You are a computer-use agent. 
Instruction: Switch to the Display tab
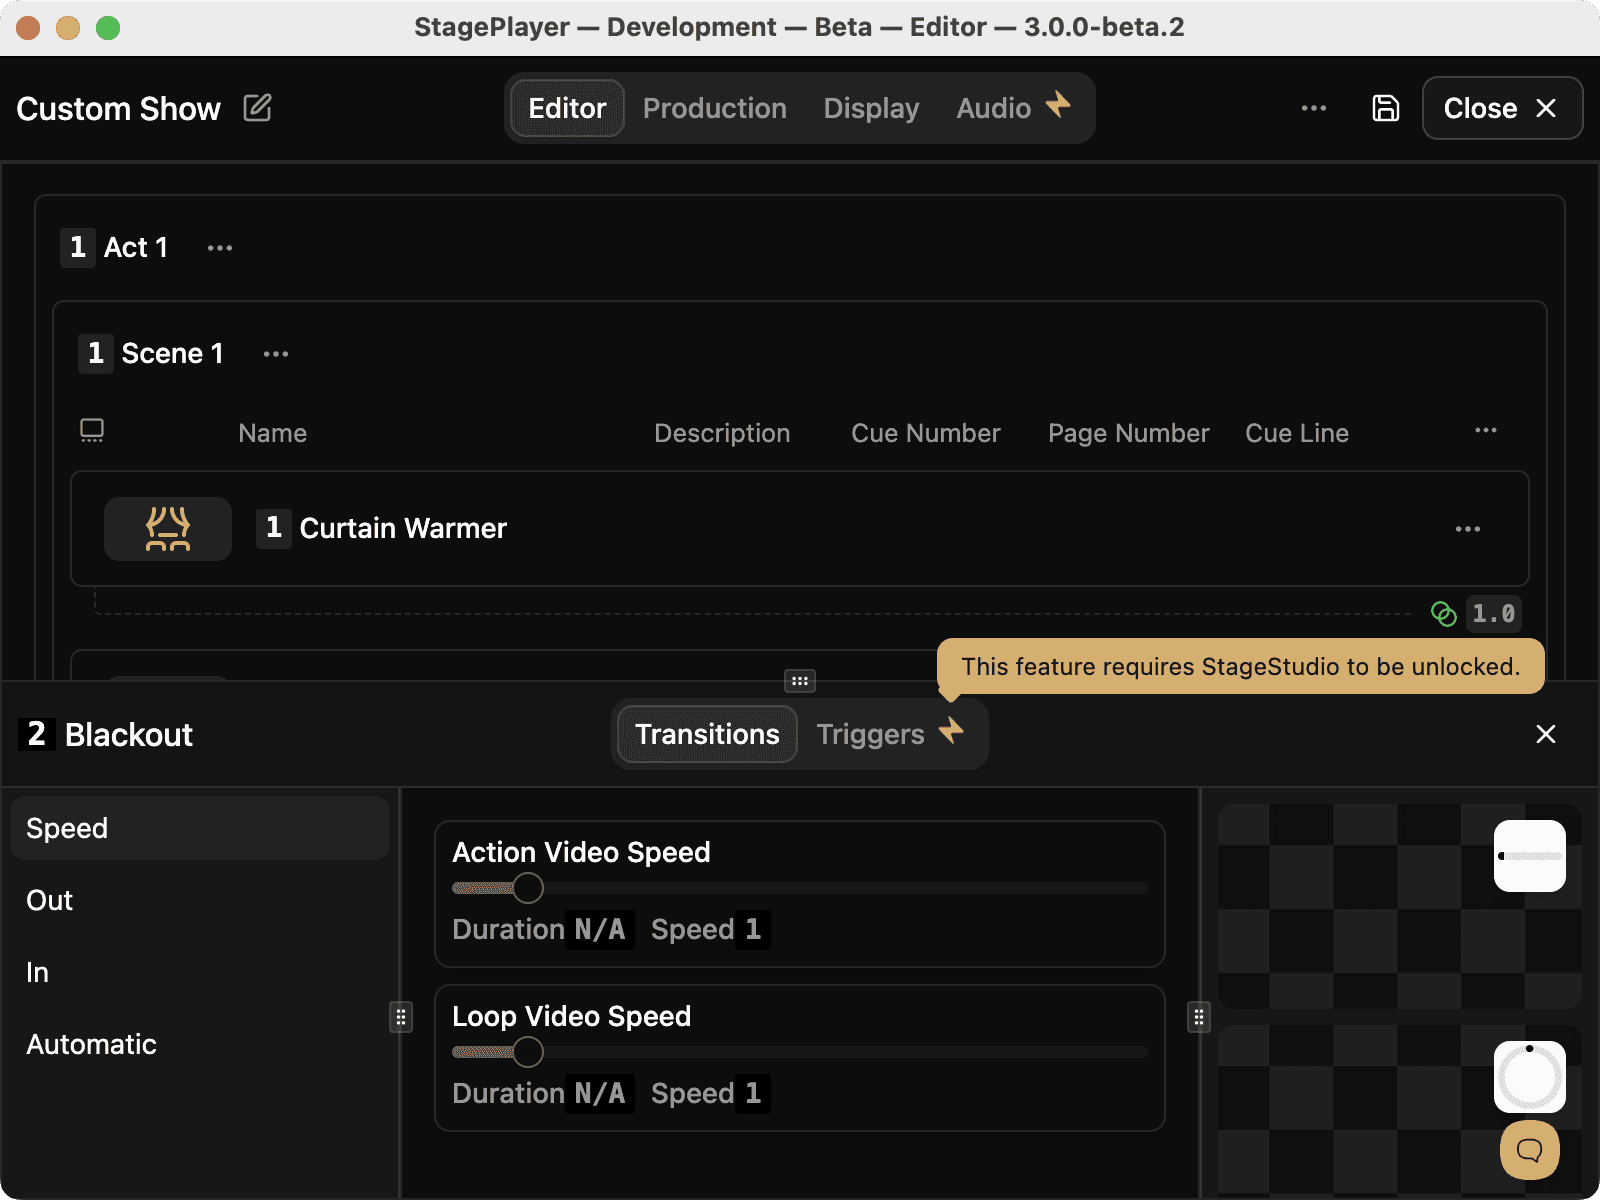coord(871,108)
